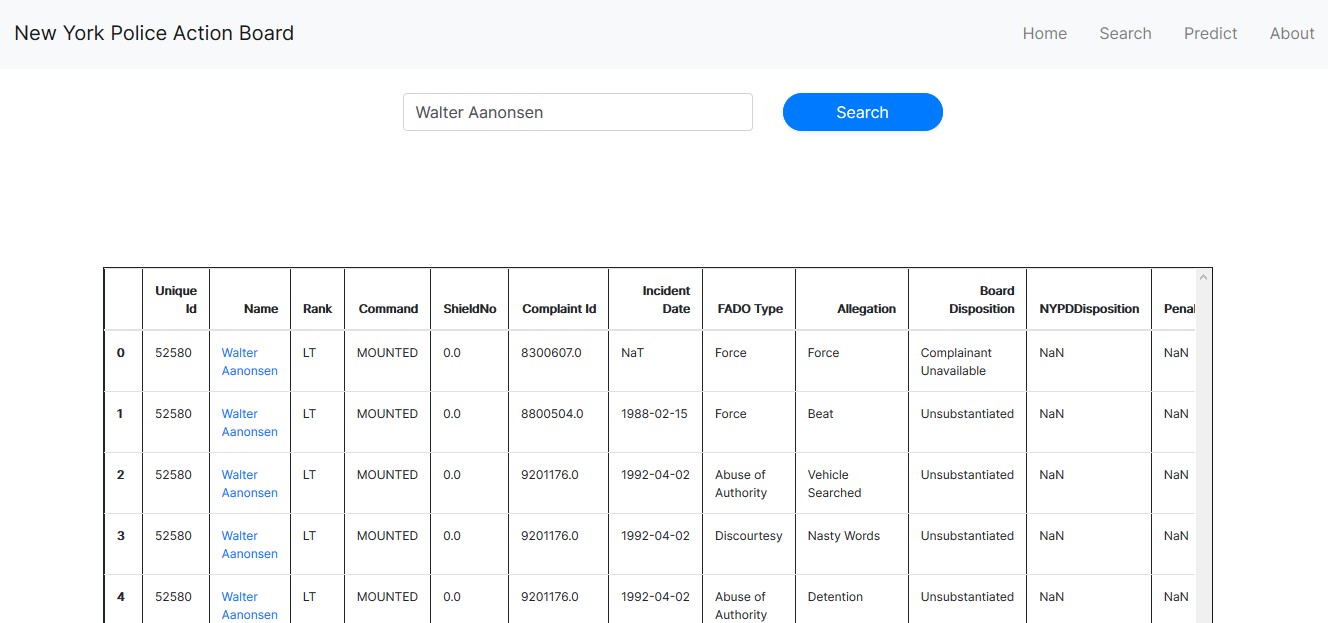Click the table's vertical scrollbar up arrow
This screenshot has width=1328, height=623.
coord(1203,277)
